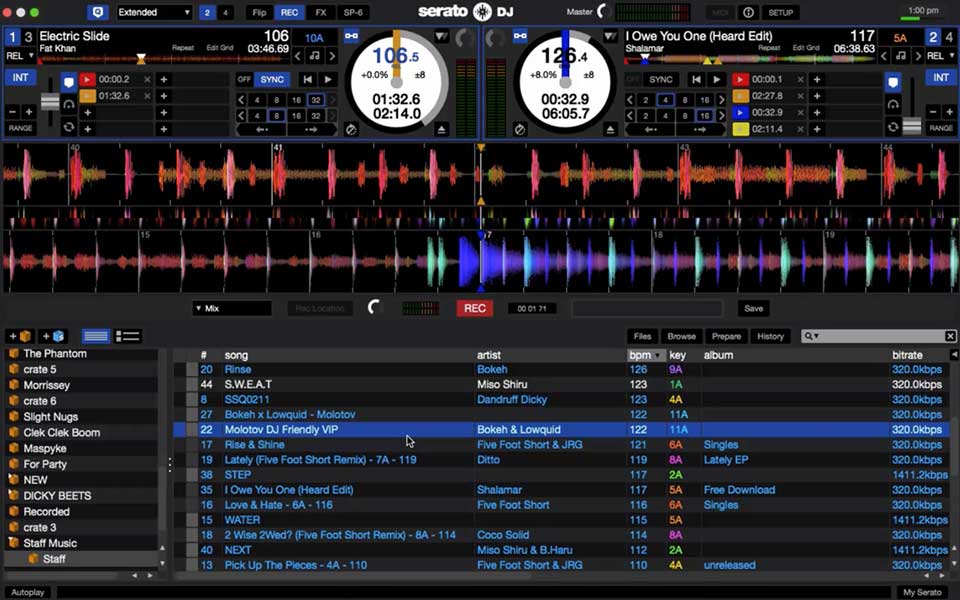Switch library to detailed list view icon
Screen dimensions: 960x600
[126, 336]
